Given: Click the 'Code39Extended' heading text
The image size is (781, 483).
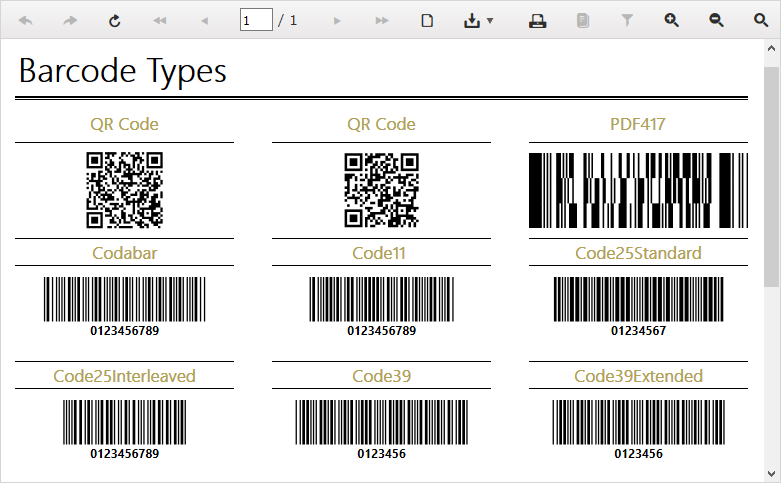Looking at the screenshot, I should [639, 376].
